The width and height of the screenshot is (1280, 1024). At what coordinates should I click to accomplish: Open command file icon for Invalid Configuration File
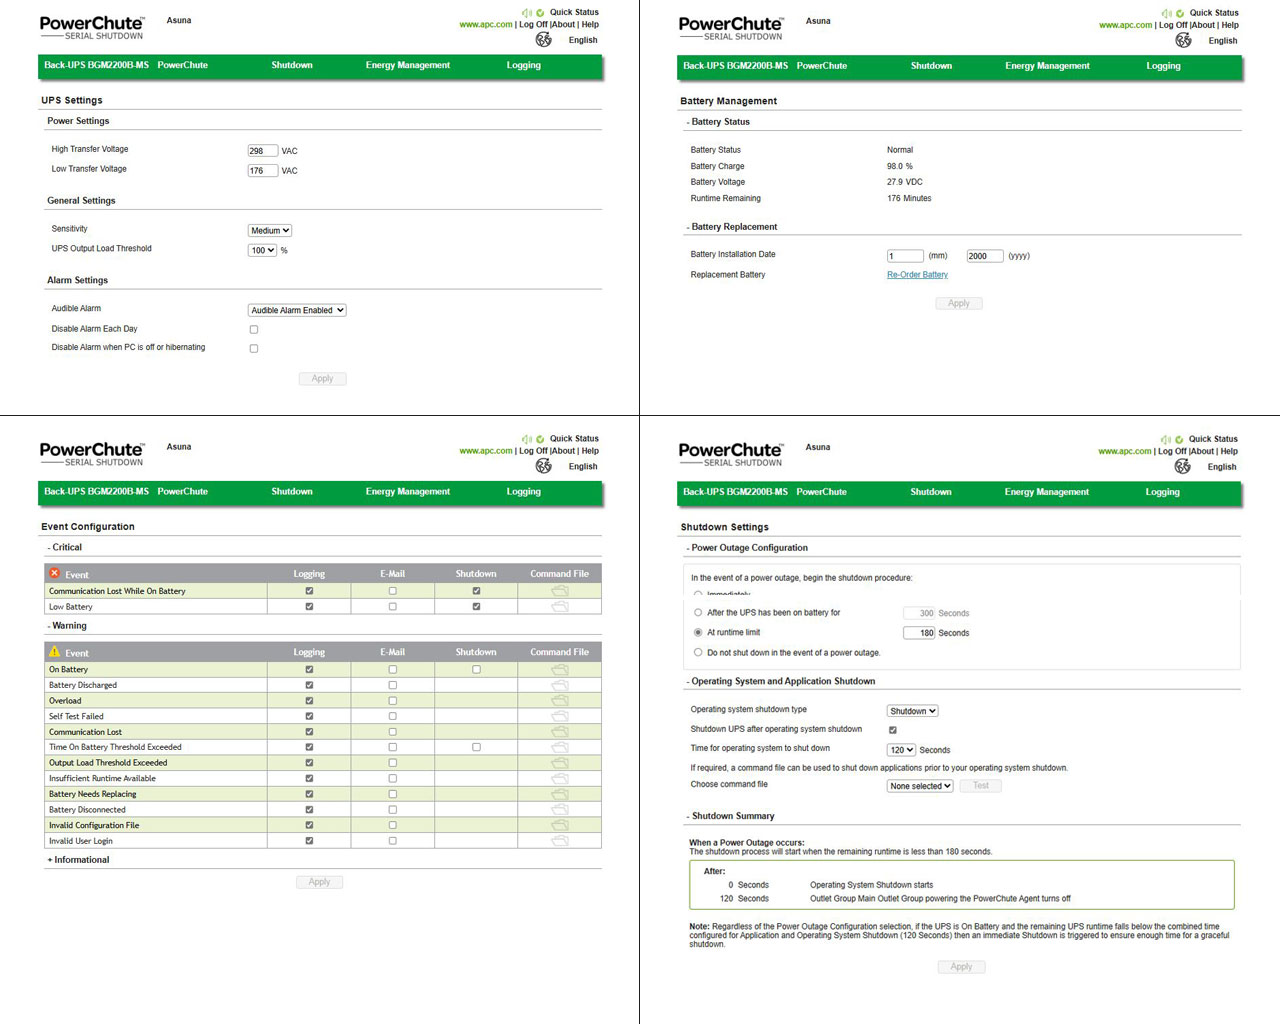[x=560, y=825]
